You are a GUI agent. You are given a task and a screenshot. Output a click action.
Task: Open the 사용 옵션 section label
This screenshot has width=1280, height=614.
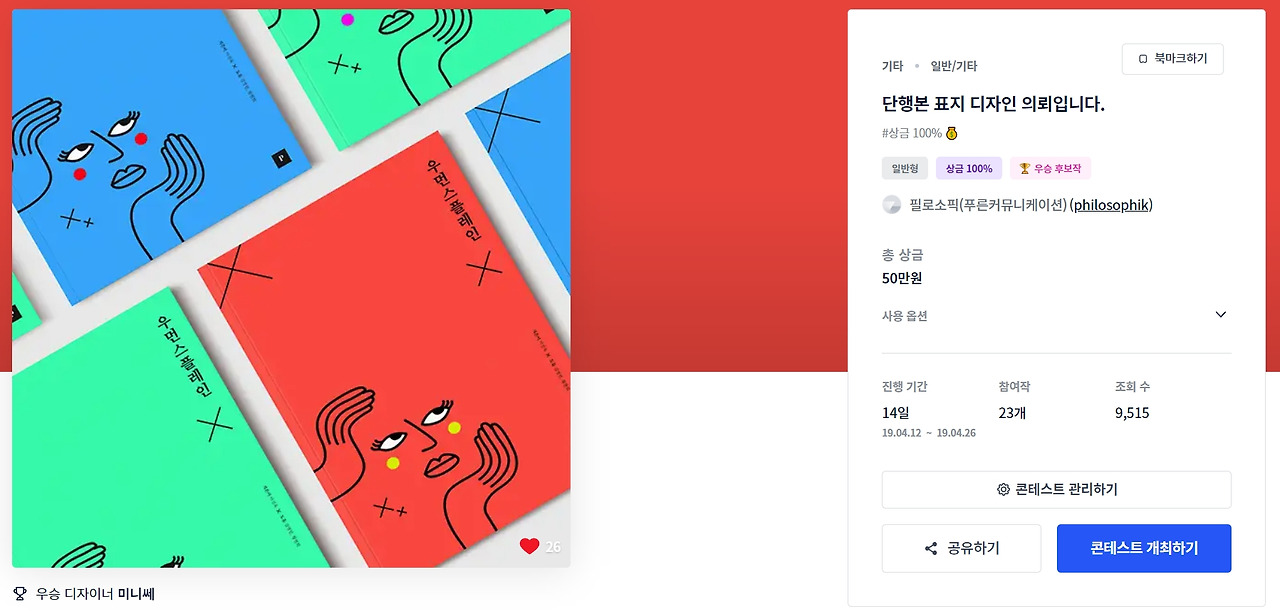point(904,316)
